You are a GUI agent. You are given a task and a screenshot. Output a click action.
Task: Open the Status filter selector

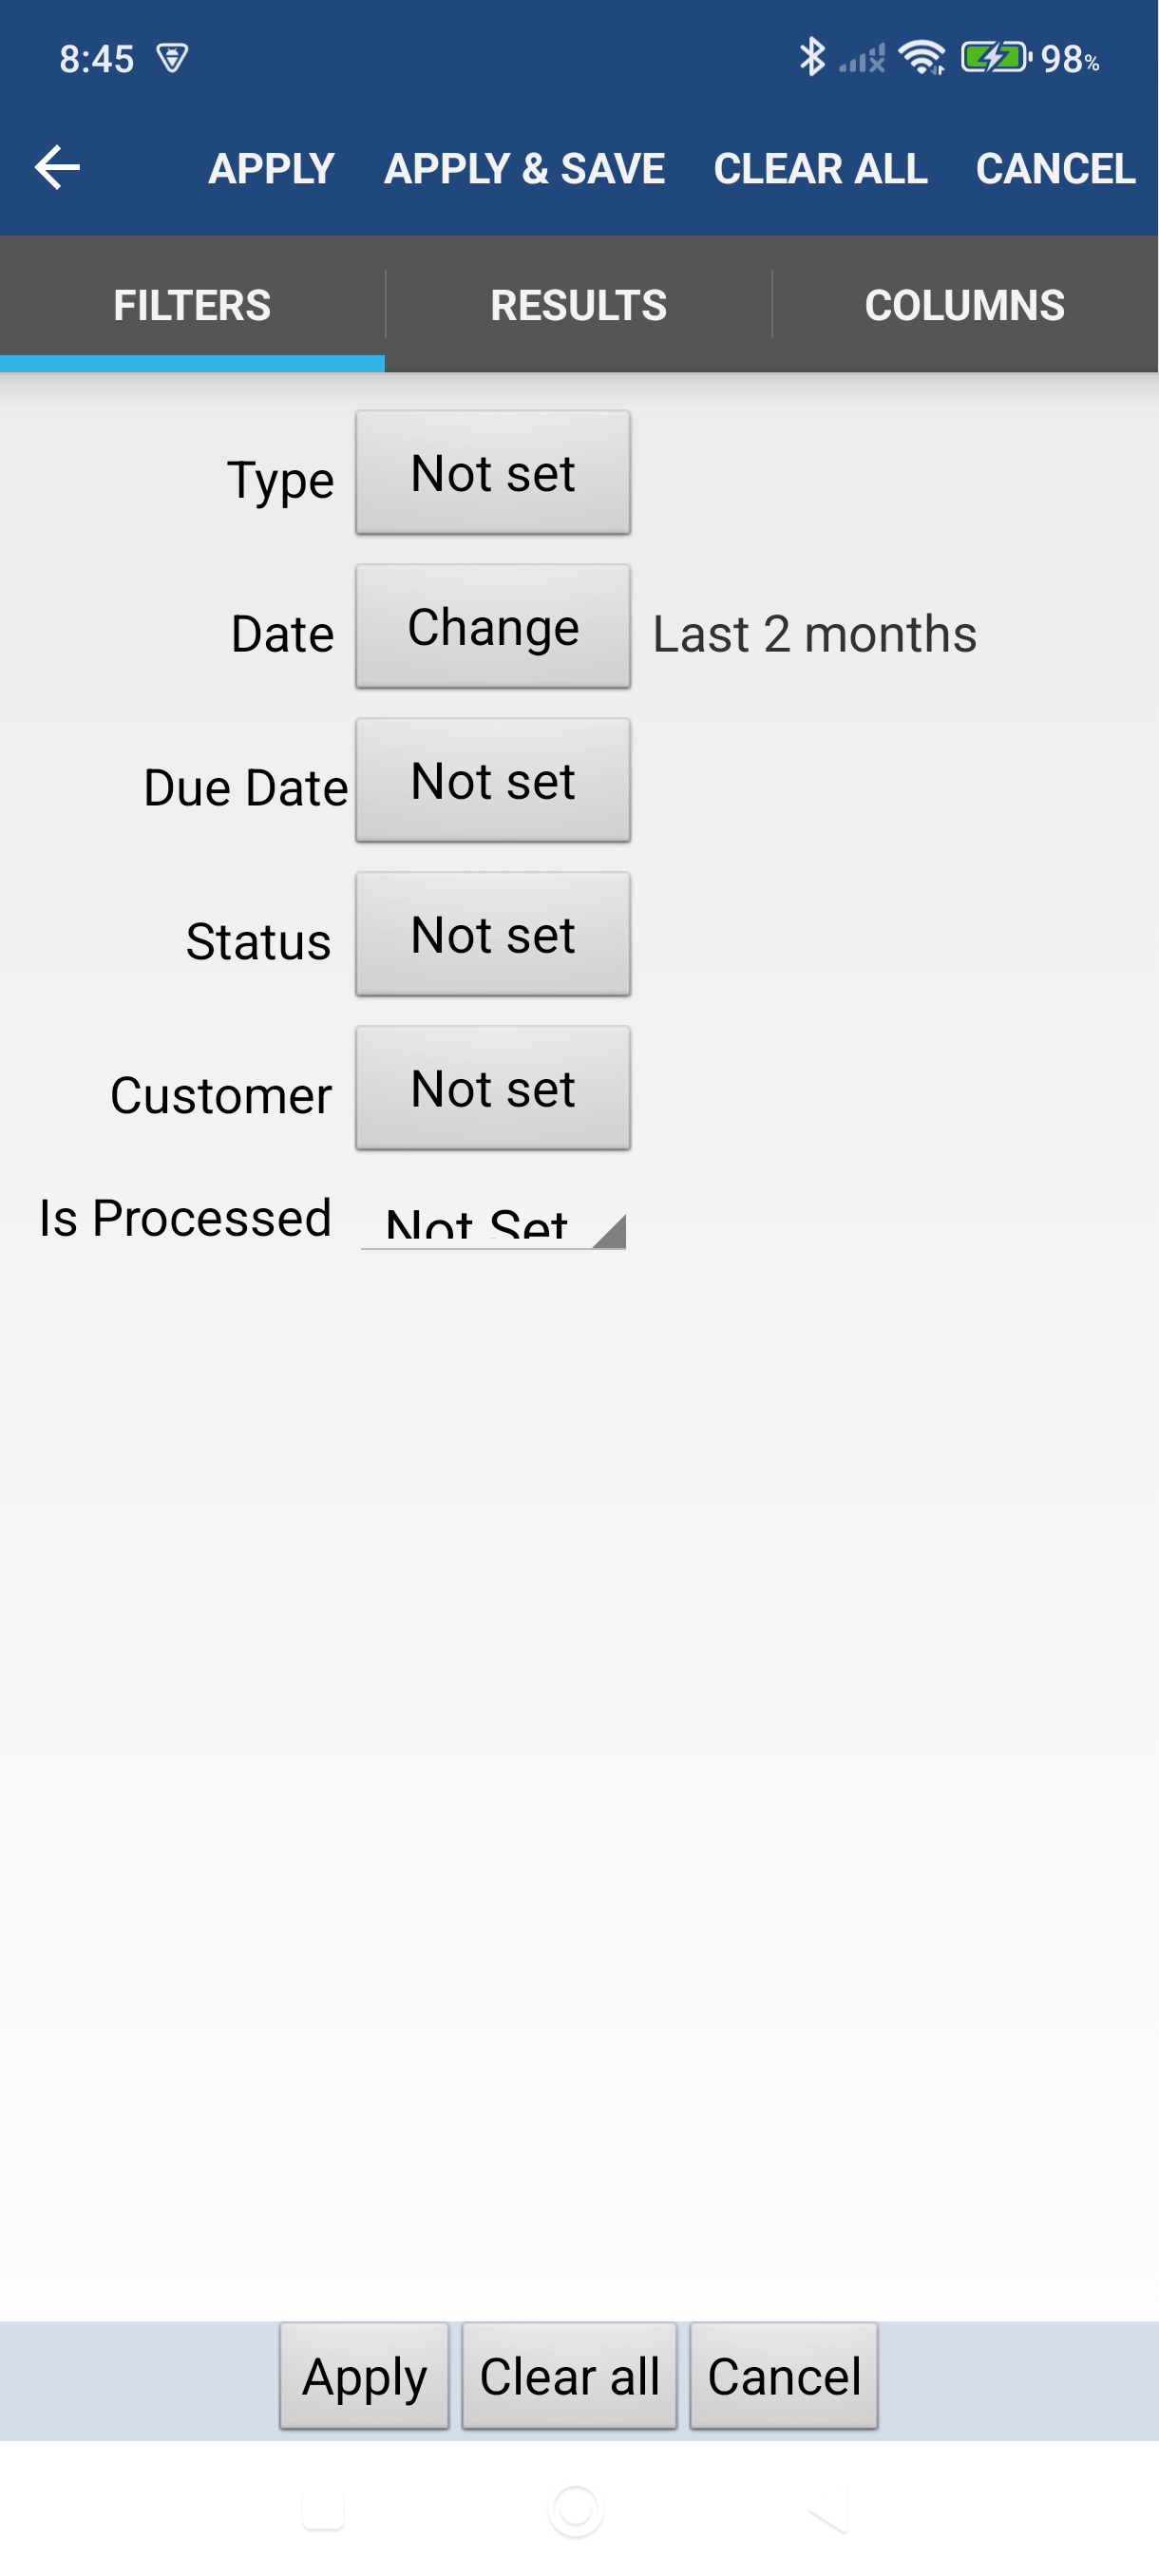point(491,933)
